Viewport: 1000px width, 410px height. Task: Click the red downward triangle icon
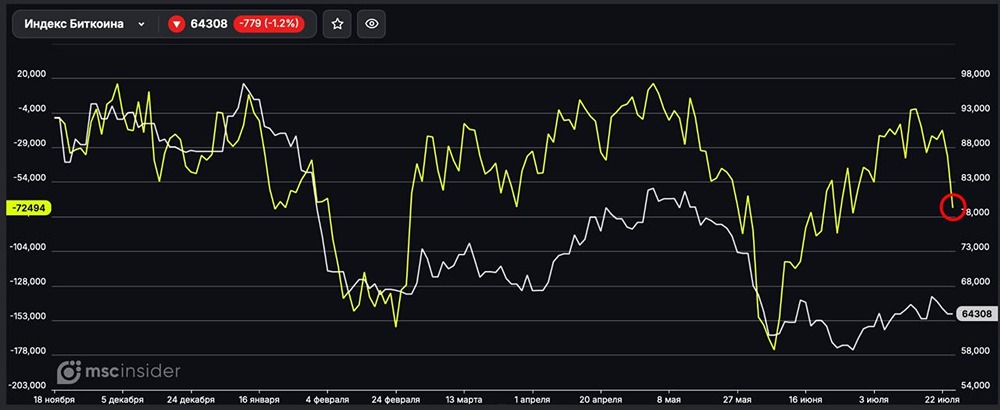[x=177, y=24]
